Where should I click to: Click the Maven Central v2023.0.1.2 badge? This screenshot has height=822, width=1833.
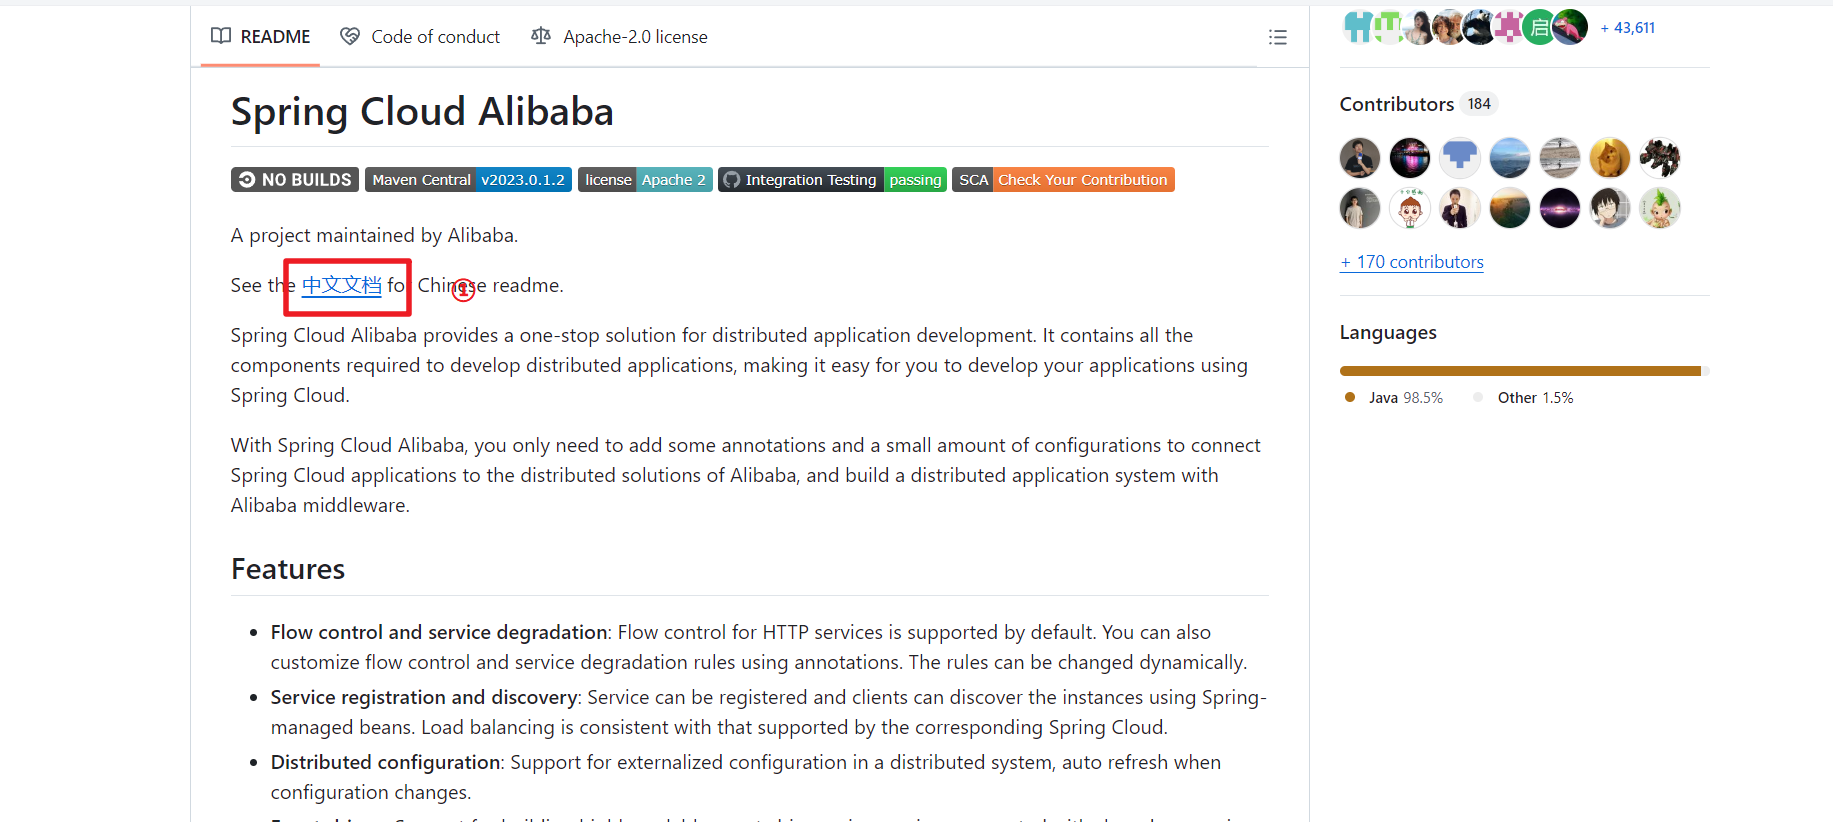(x=468, y=180)
